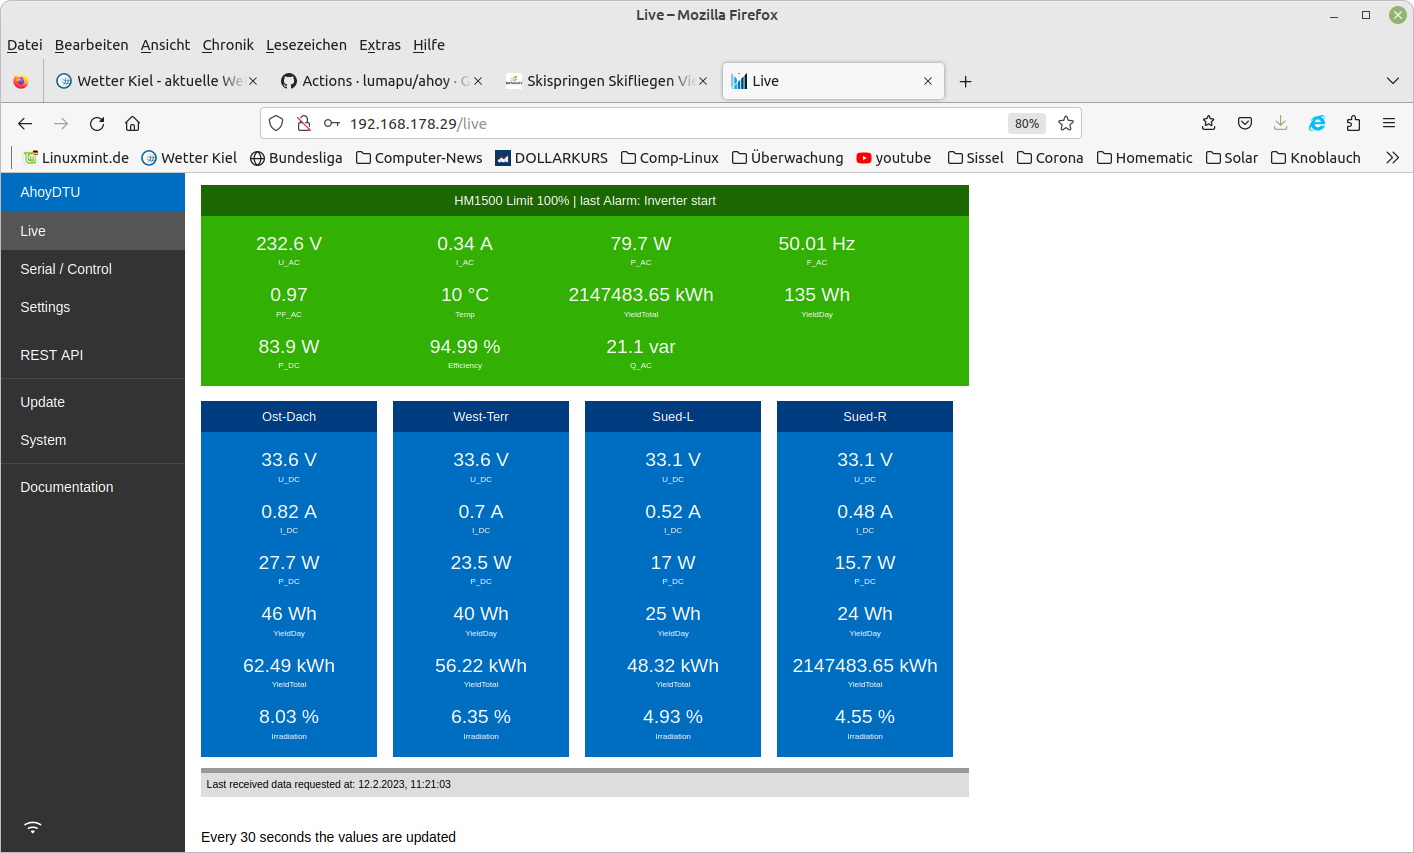Reload the Live page
The image size is (1414, 853).
click(x=97, y=123)
